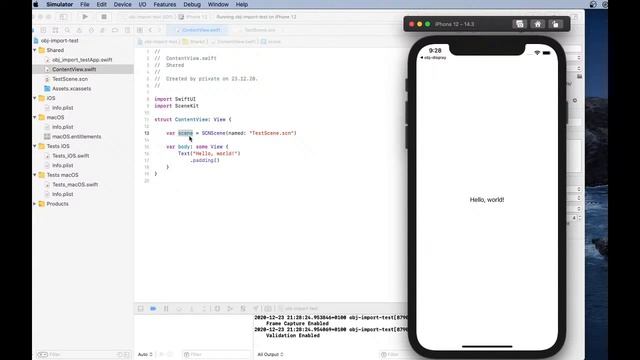Screen dimensions: 640x360
Task: Open the Simulator application menu
Action: coord(60,4)
